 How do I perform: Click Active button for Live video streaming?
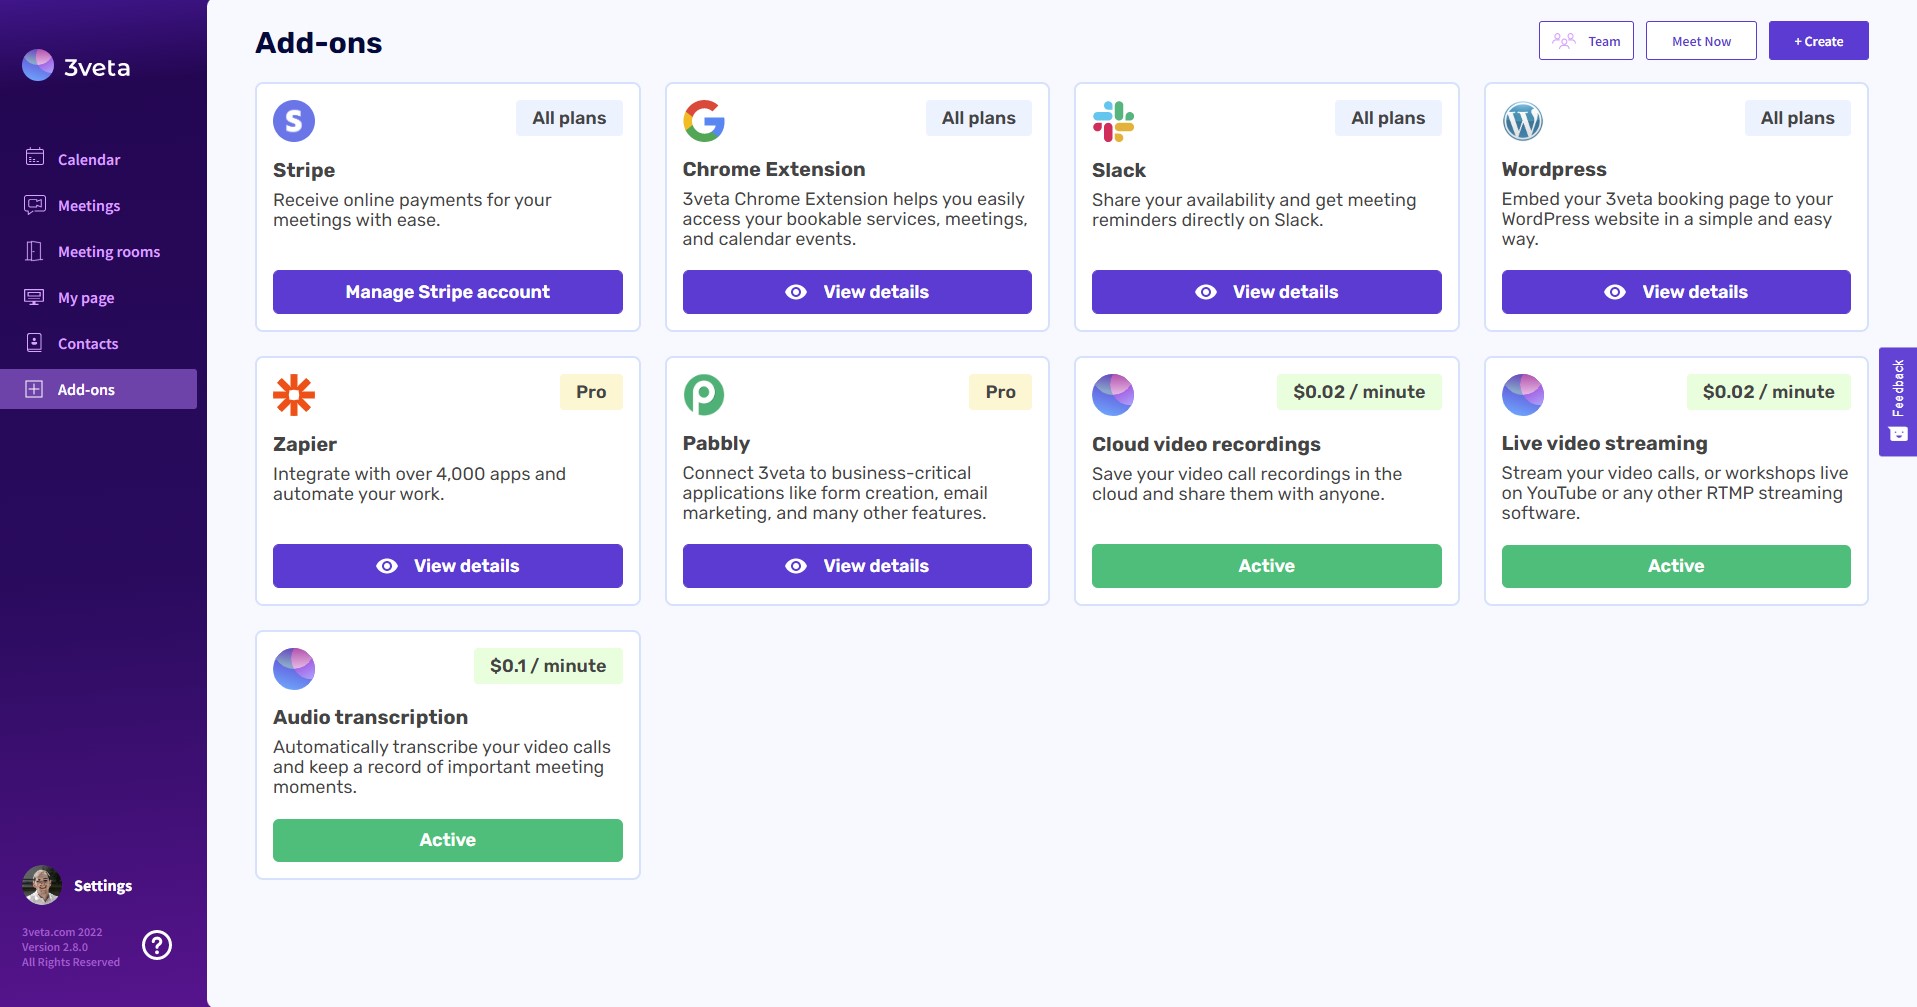click(x=1676, y=566)
